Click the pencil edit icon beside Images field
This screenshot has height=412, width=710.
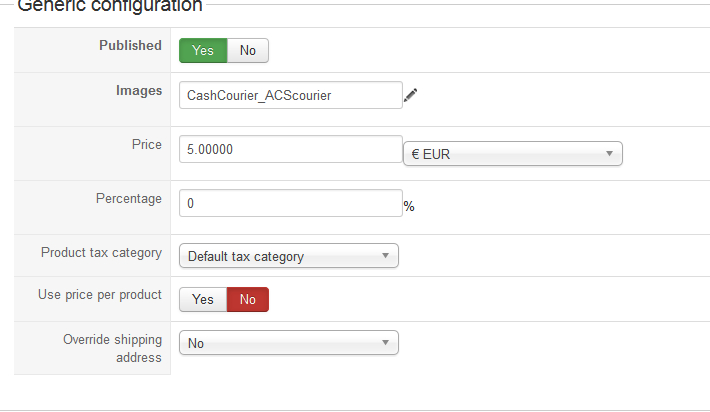coord(410,95)
